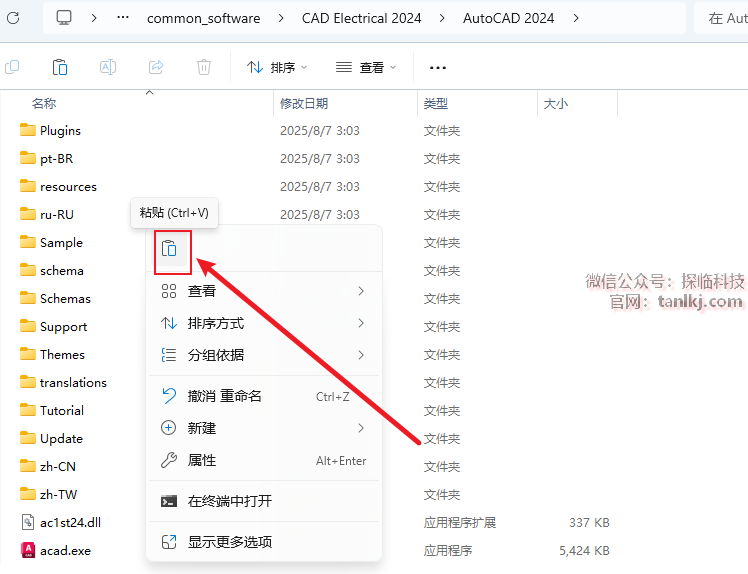
Task: Click 显示更多选项 menu entry
Action: 230,542
